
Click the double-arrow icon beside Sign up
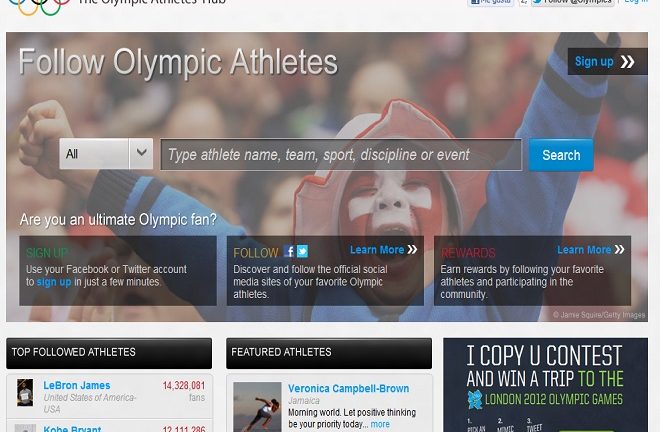click(627, 62)
